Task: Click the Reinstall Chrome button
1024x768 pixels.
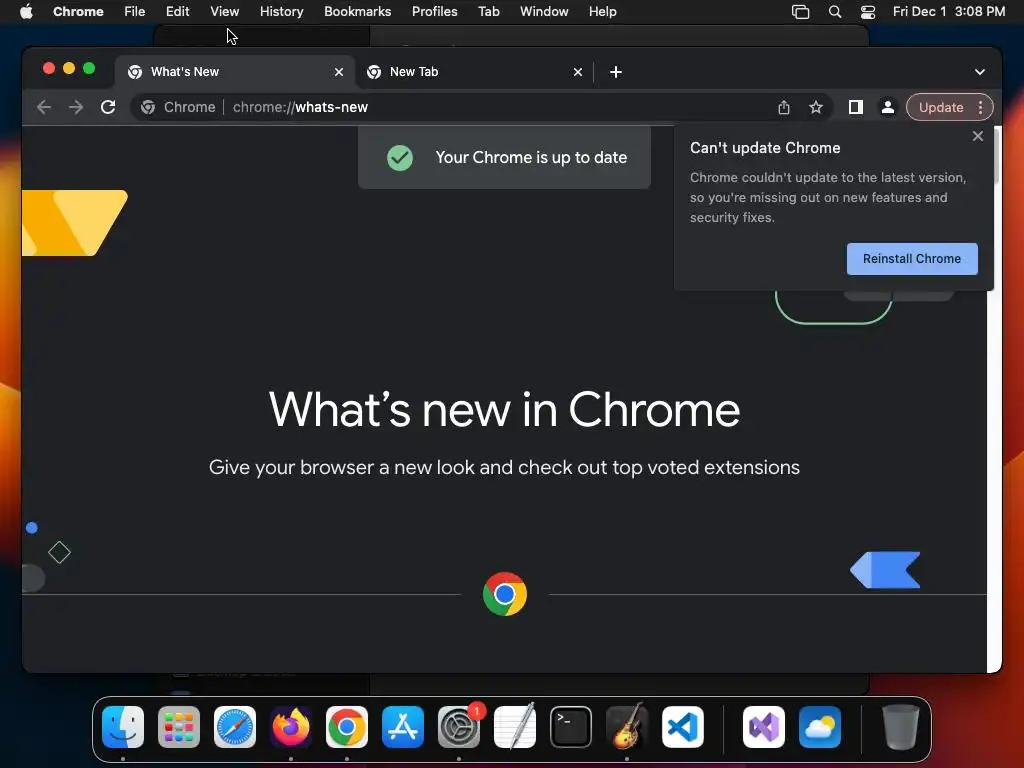Action: 912,259
